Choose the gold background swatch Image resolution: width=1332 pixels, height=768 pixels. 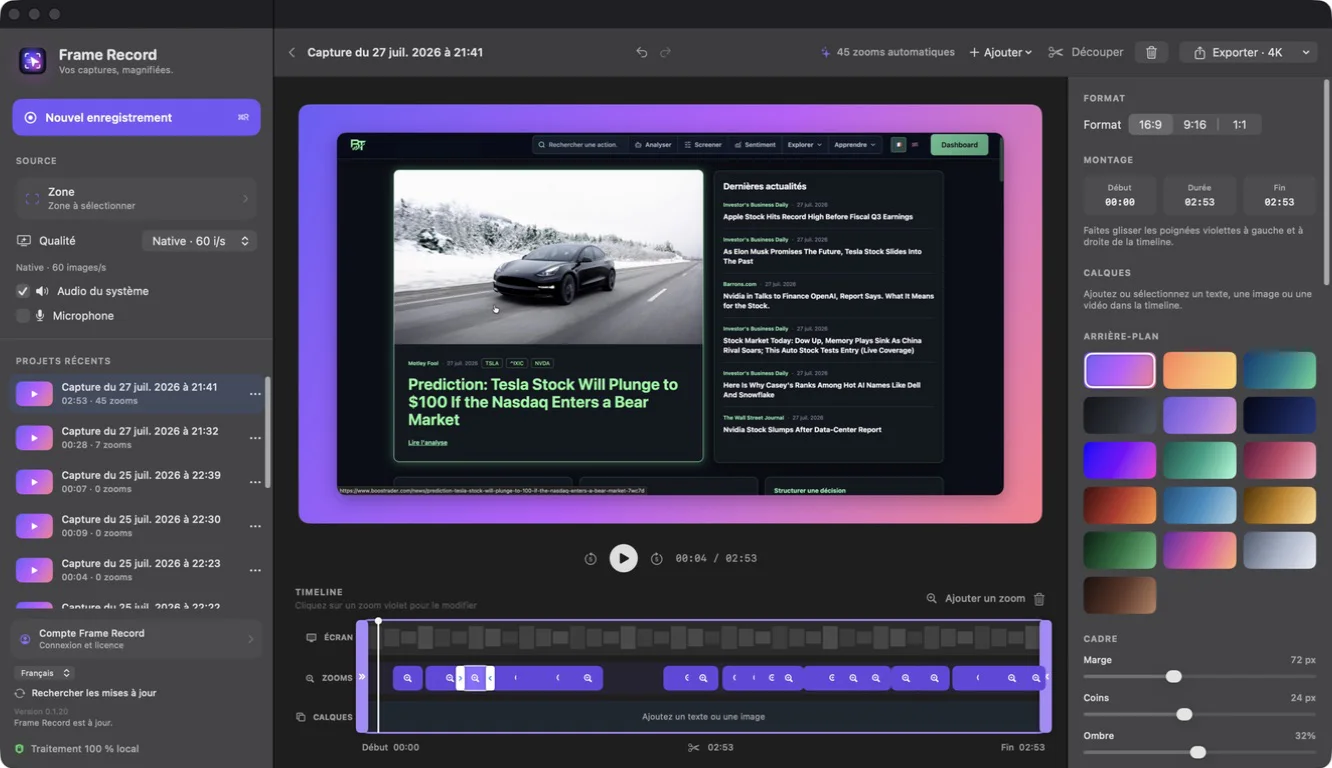click(x=1279, y=505)
